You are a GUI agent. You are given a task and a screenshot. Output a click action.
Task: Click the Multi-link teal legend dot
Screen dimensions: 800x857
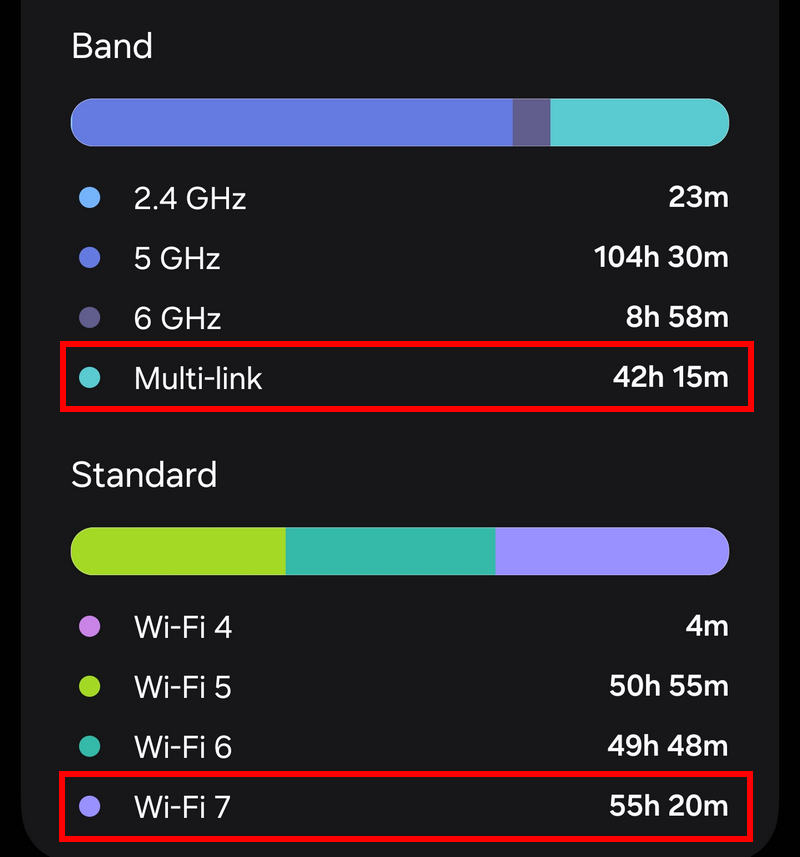[90, 378]
